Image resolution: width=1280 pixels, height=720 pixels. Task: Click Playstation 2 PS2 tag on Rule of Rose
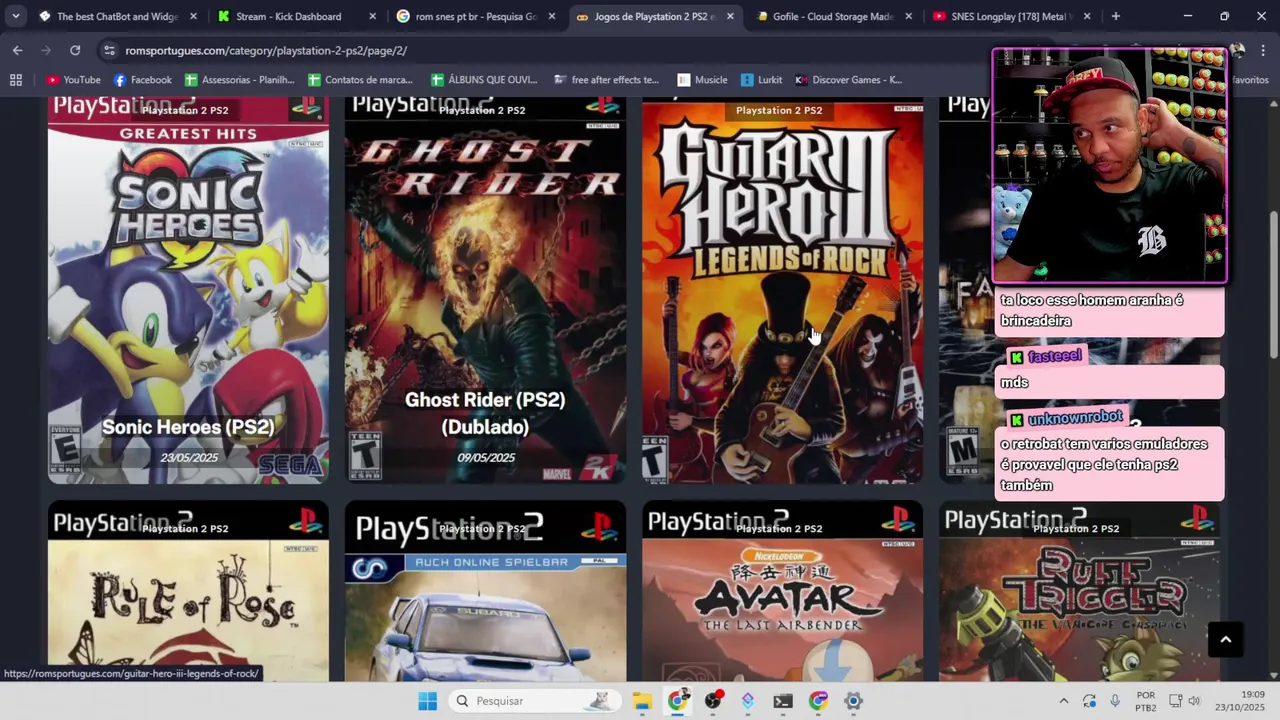click(x=185, y=528)
